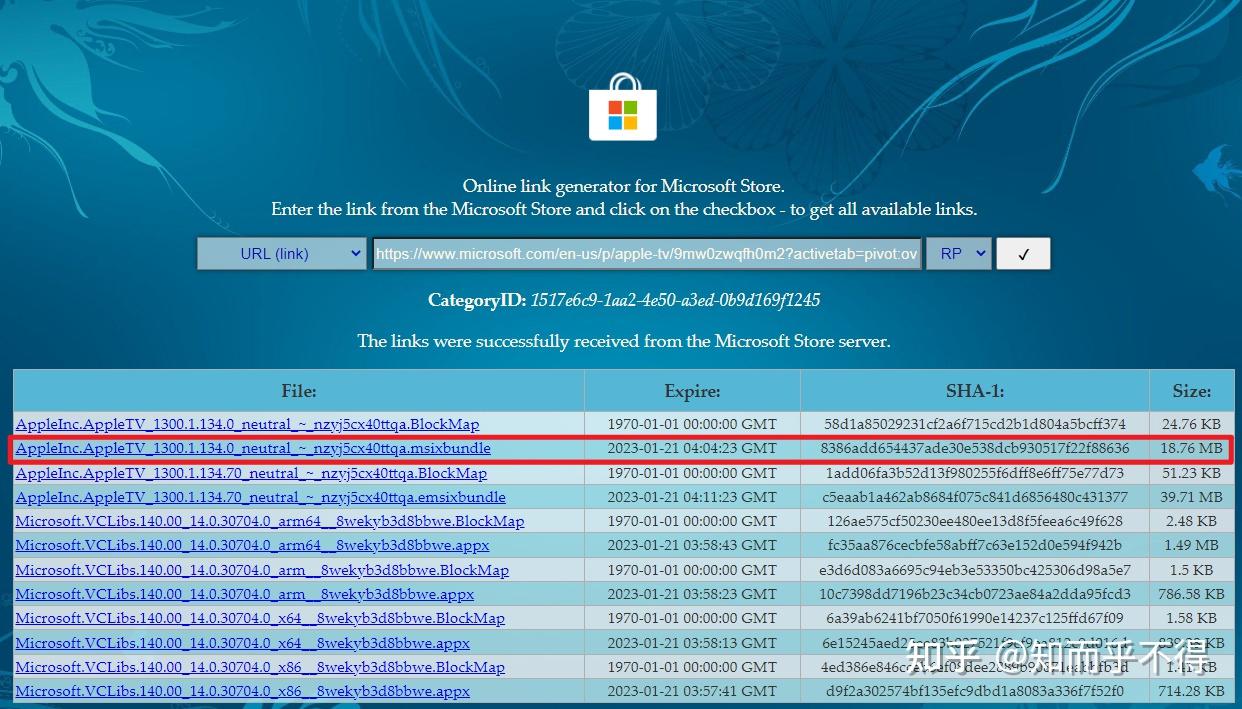Viewport: 1242px width, 709px height.
Task: Click the File: column header
Action: (299, 391)
